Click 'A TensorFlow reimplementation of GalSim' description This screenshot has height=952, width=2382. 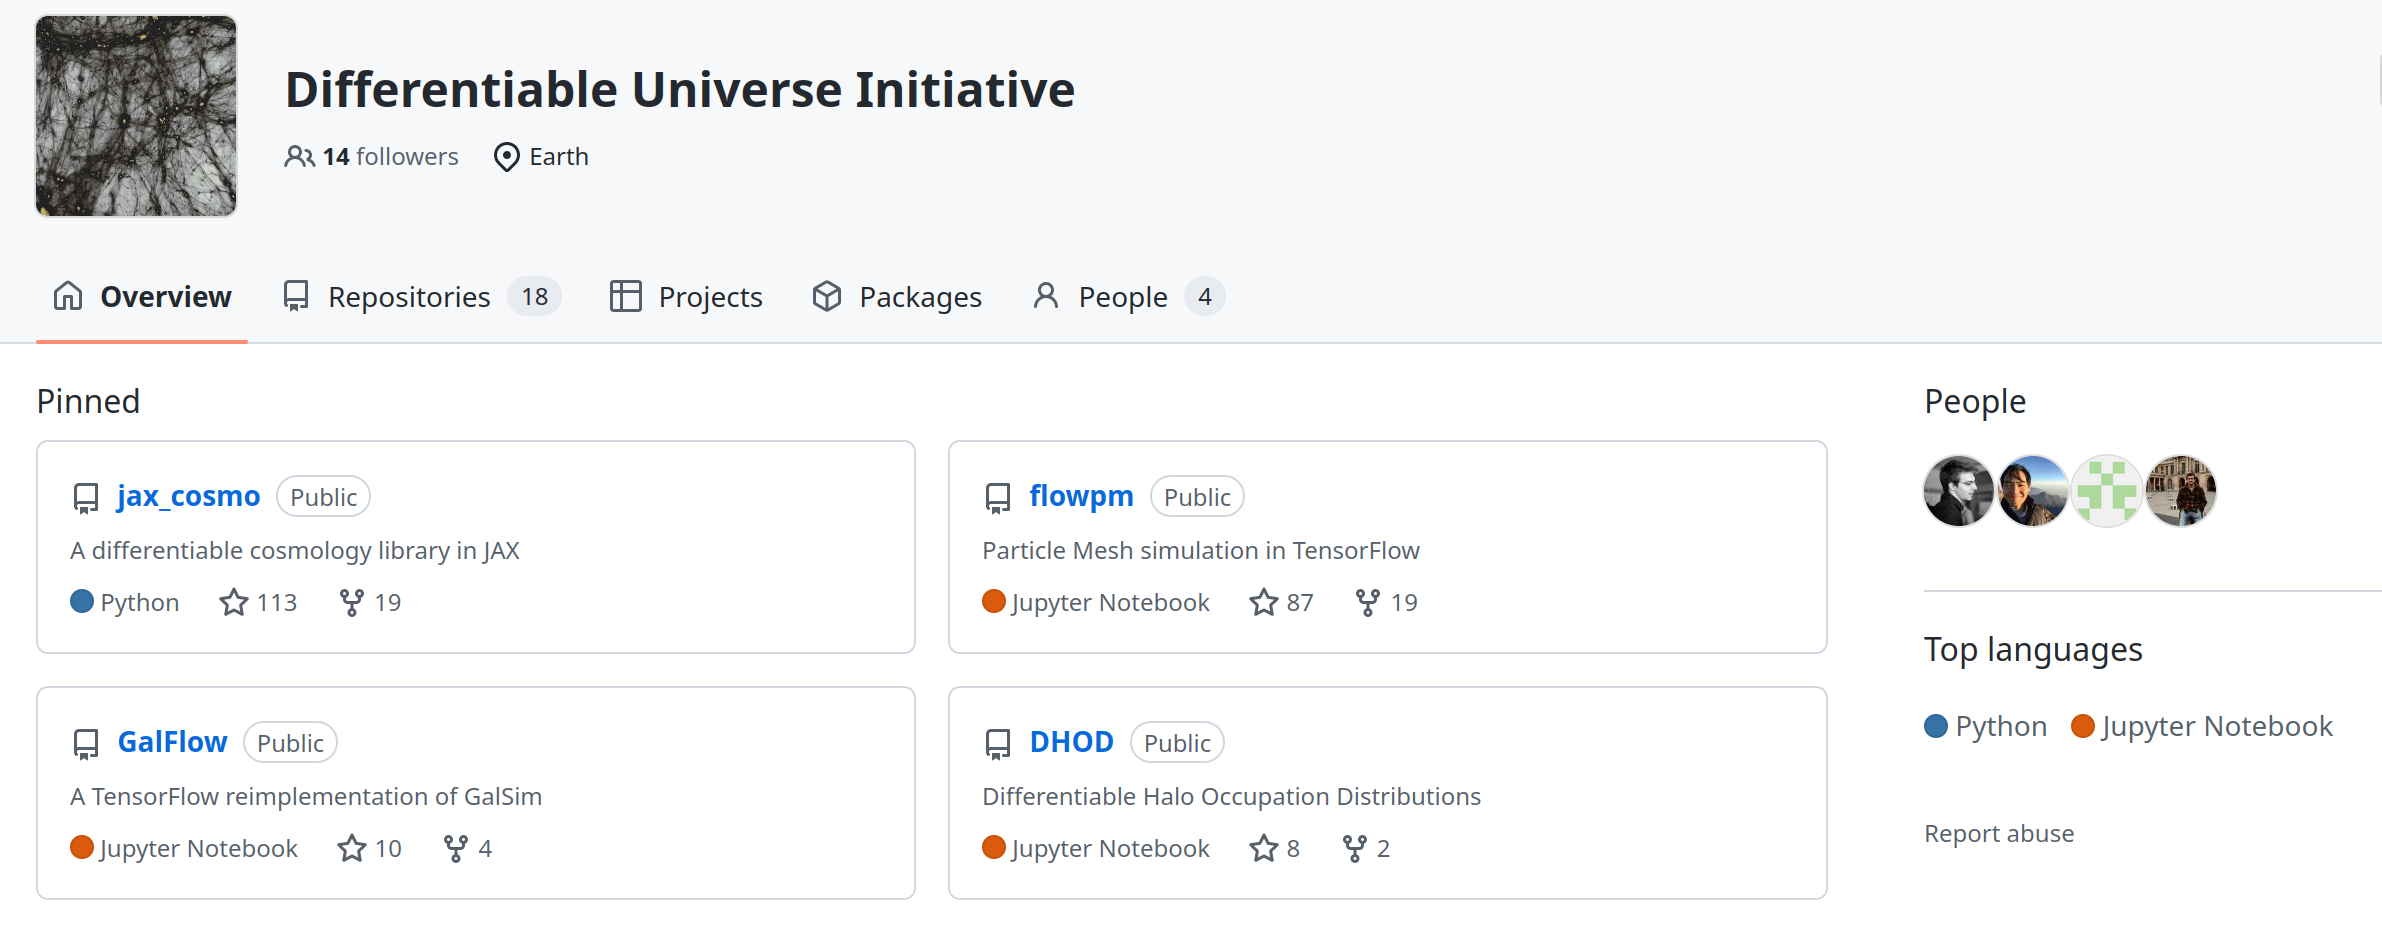pos(306,797)
